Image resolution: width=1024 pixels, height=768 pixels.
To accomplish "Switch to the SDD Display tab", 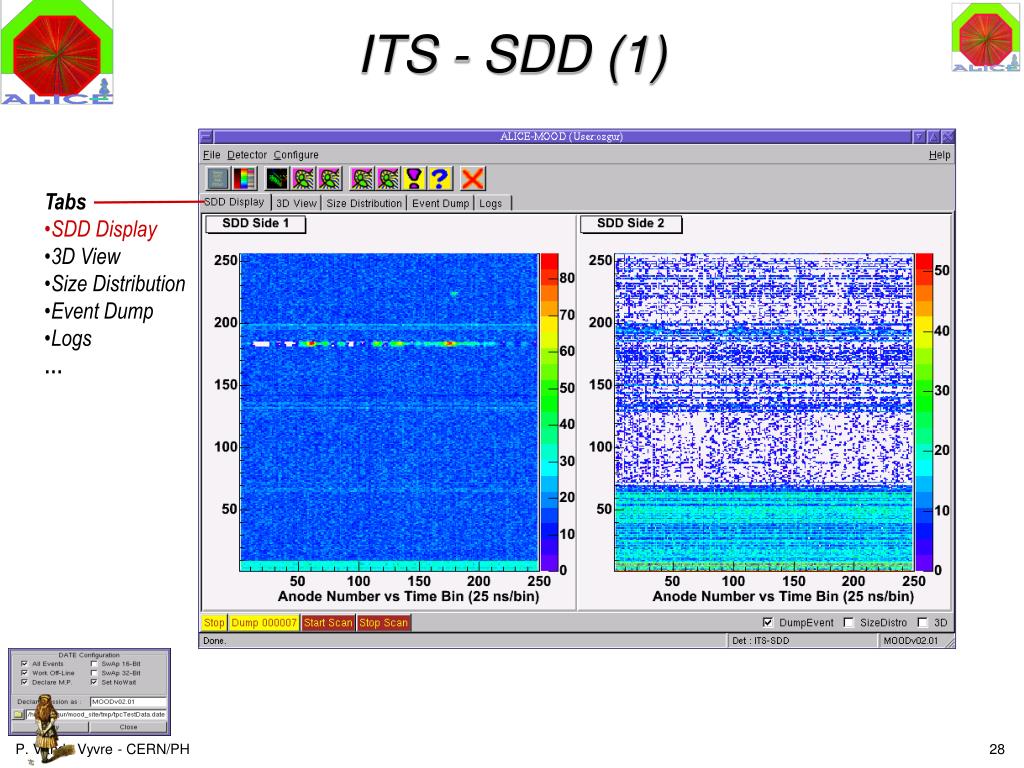I will click(x=234, y=202).
